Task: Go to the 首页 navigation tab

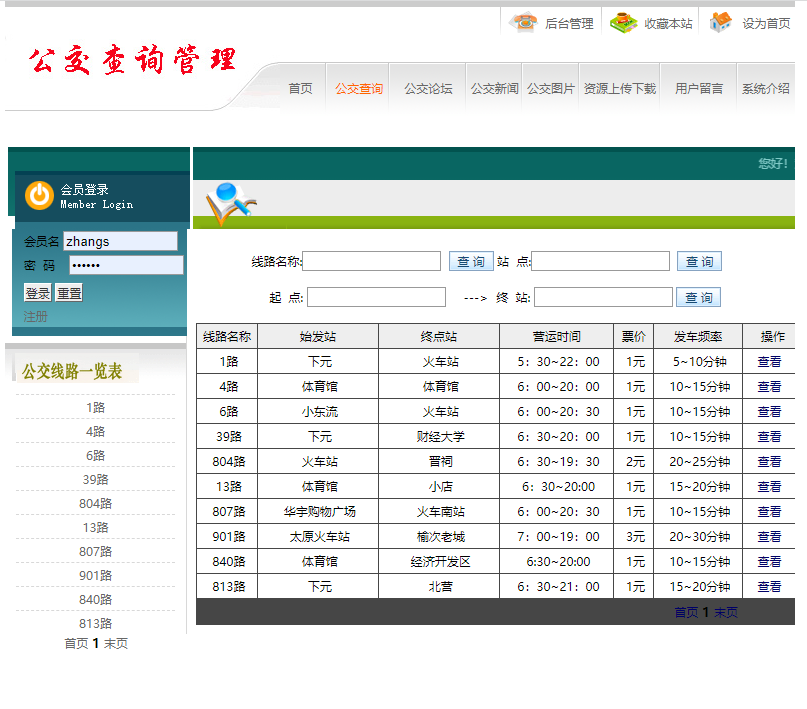Action: (x=301, y=88)
